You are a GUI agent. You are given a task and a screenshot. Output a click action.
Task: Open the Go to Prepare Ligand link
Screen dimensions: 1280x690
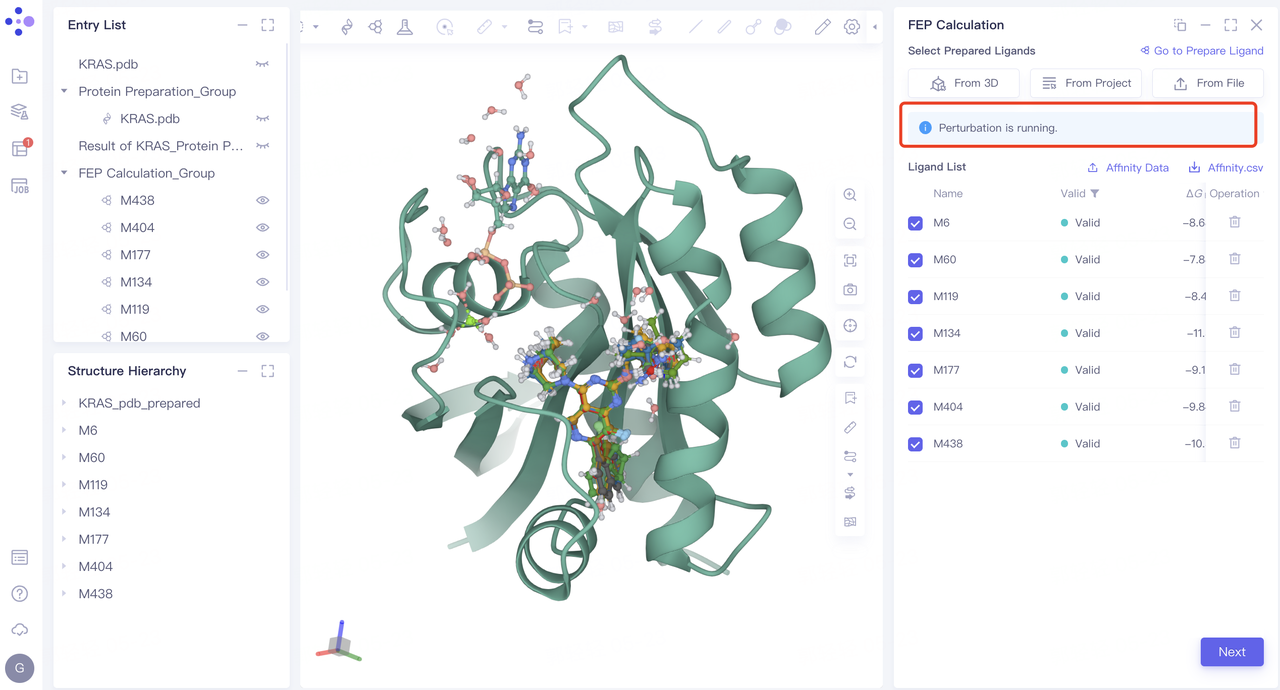coord(1201,51)
